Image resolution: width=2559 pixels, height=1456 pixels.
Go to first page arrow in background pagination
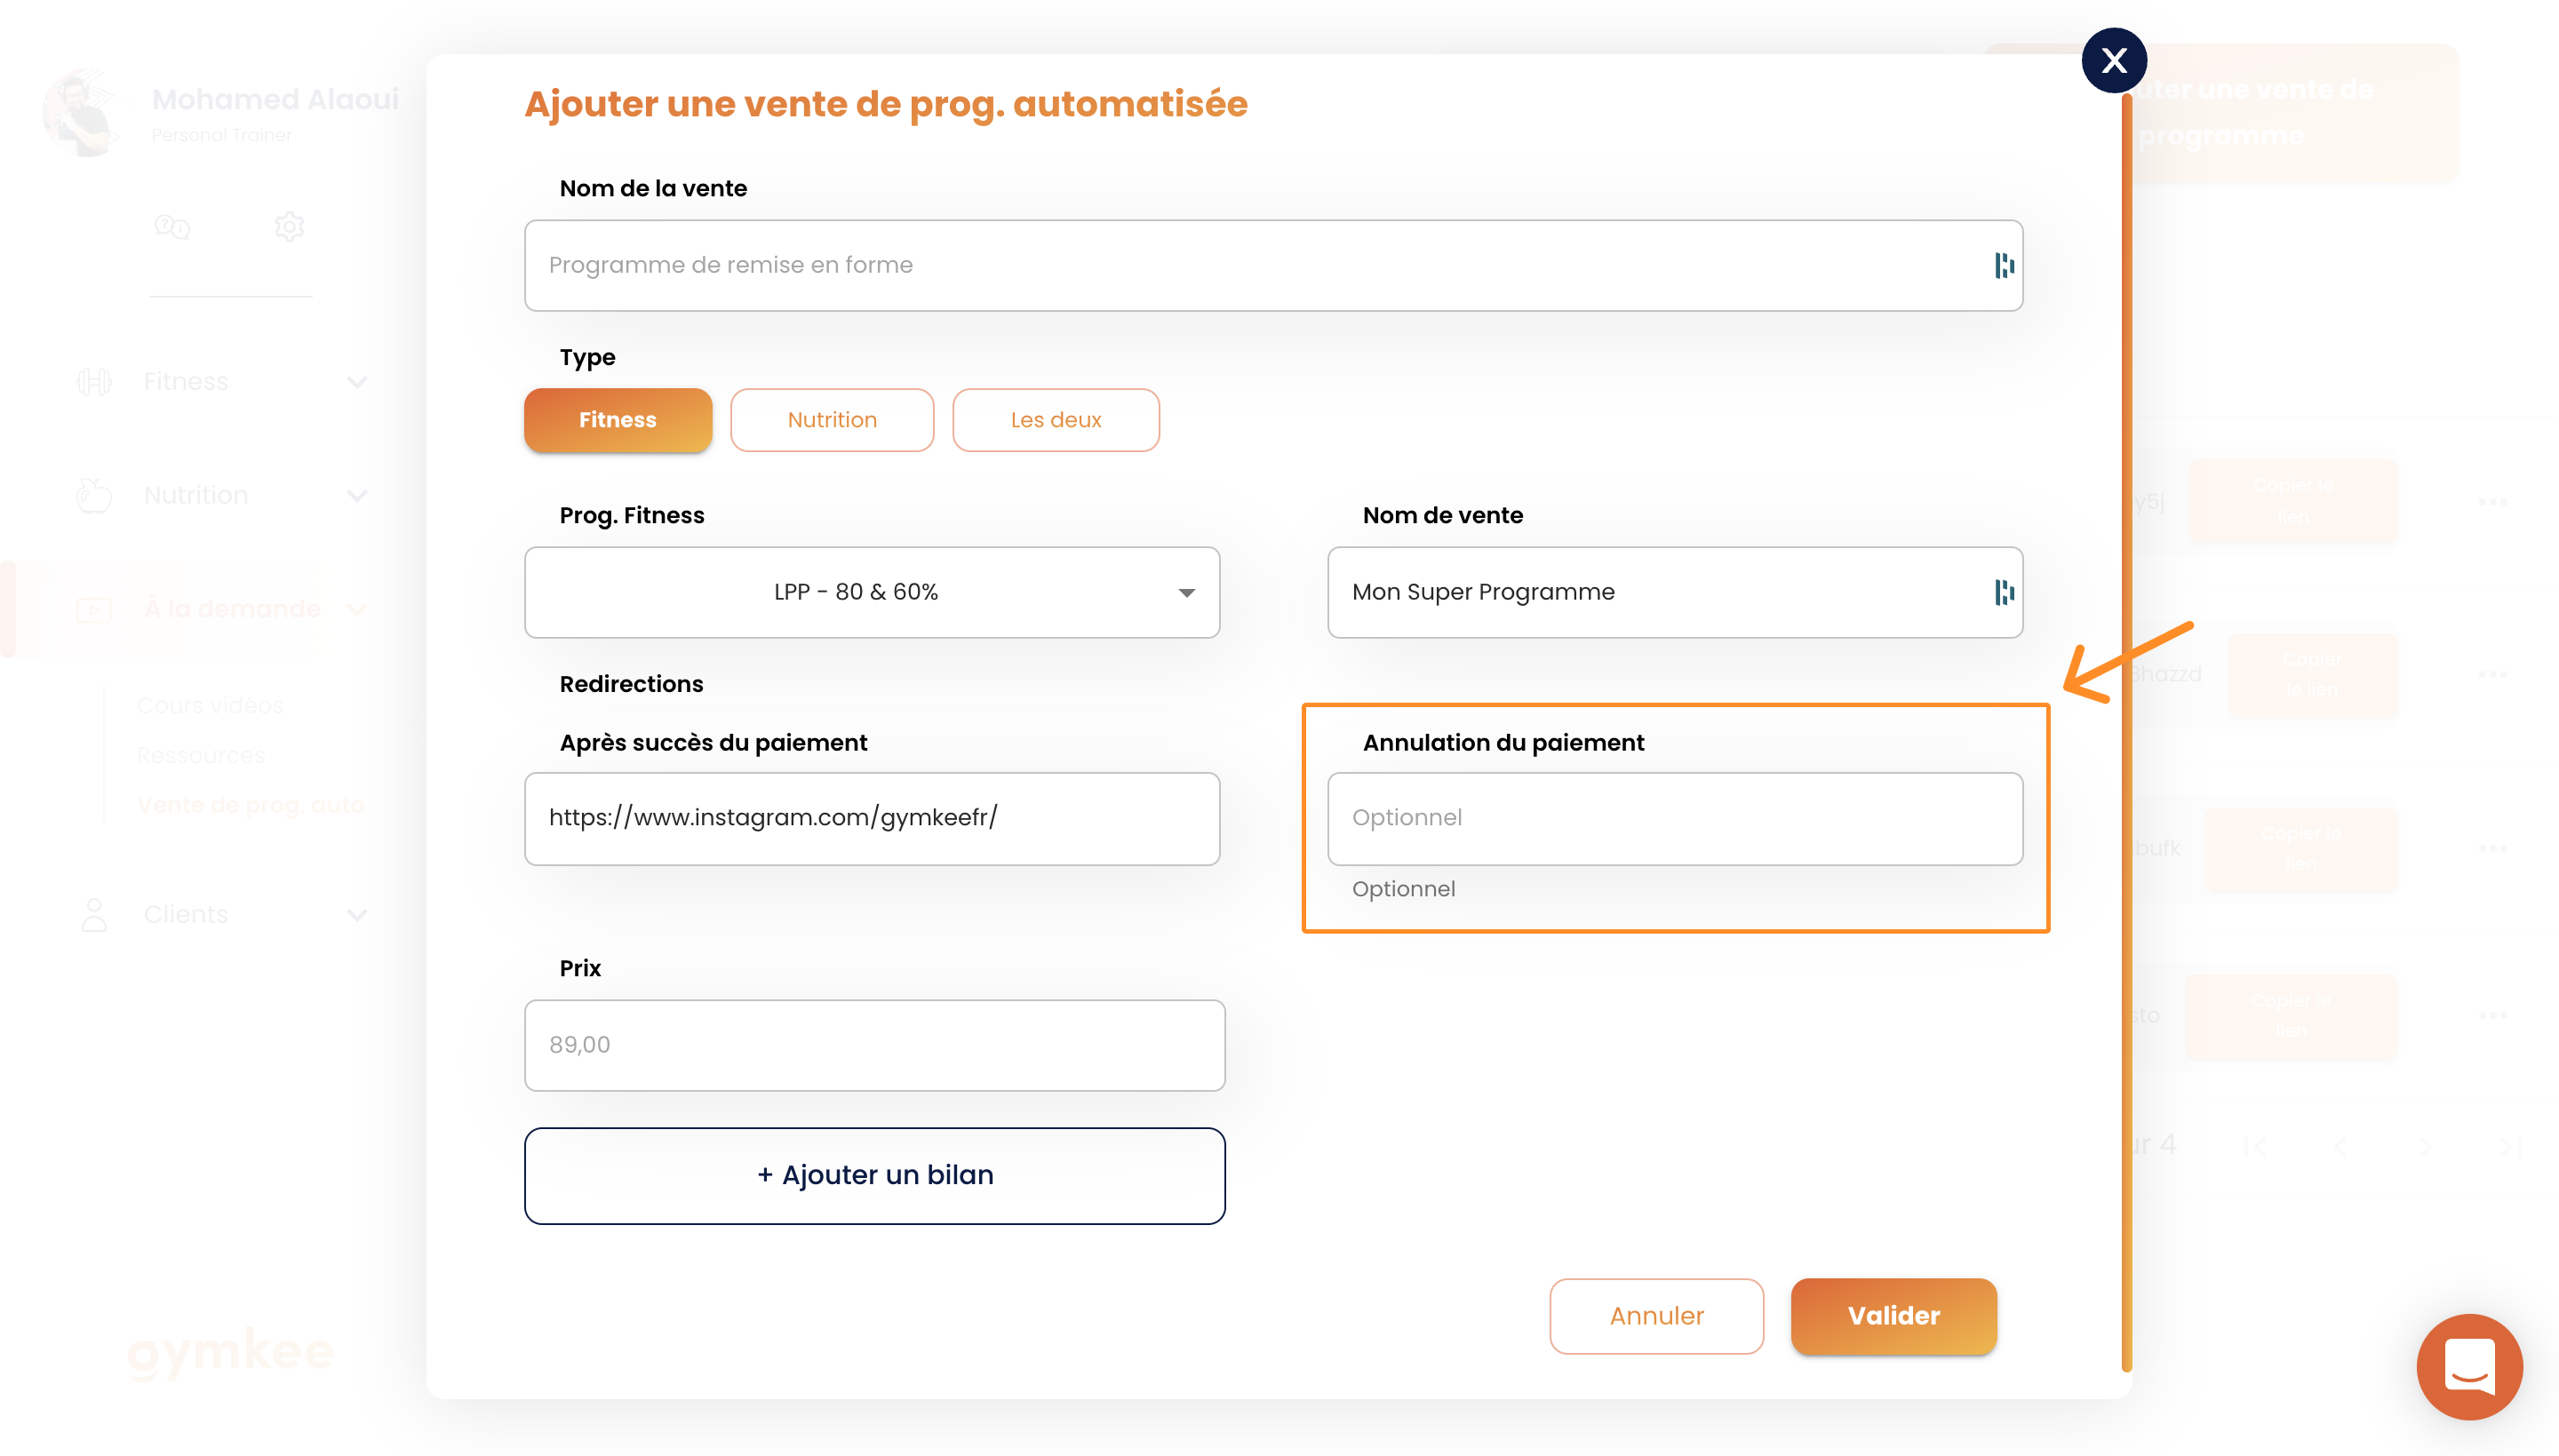2254,1146
